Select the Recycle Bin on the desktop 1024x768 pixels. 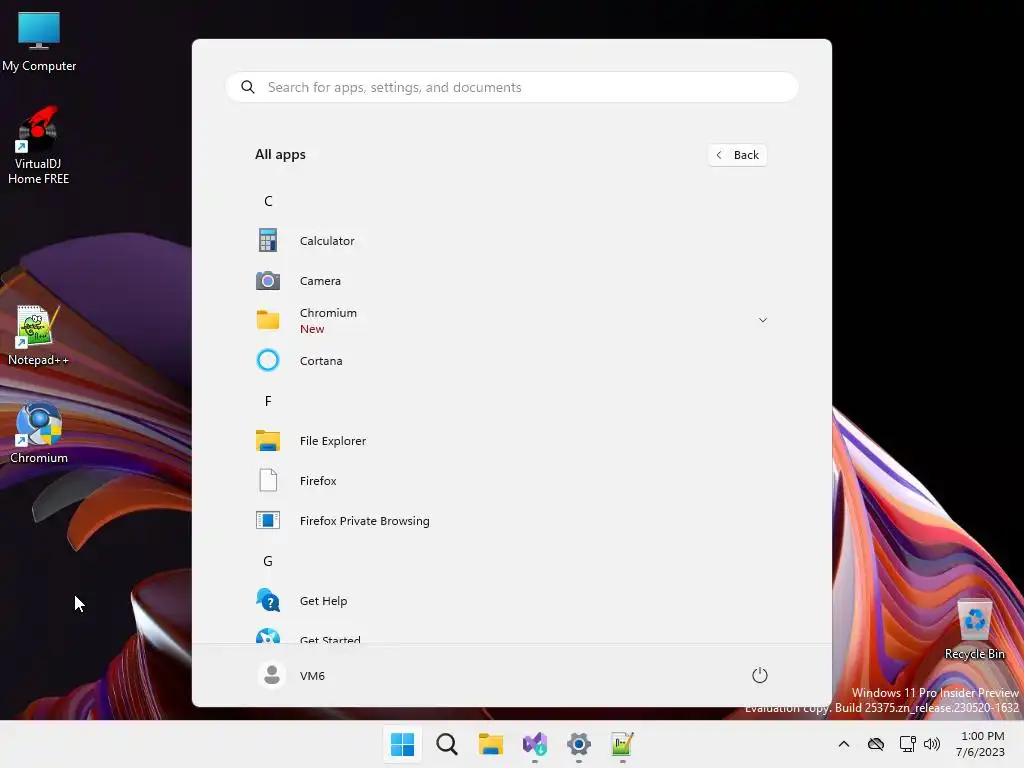[x=974, y=630]
